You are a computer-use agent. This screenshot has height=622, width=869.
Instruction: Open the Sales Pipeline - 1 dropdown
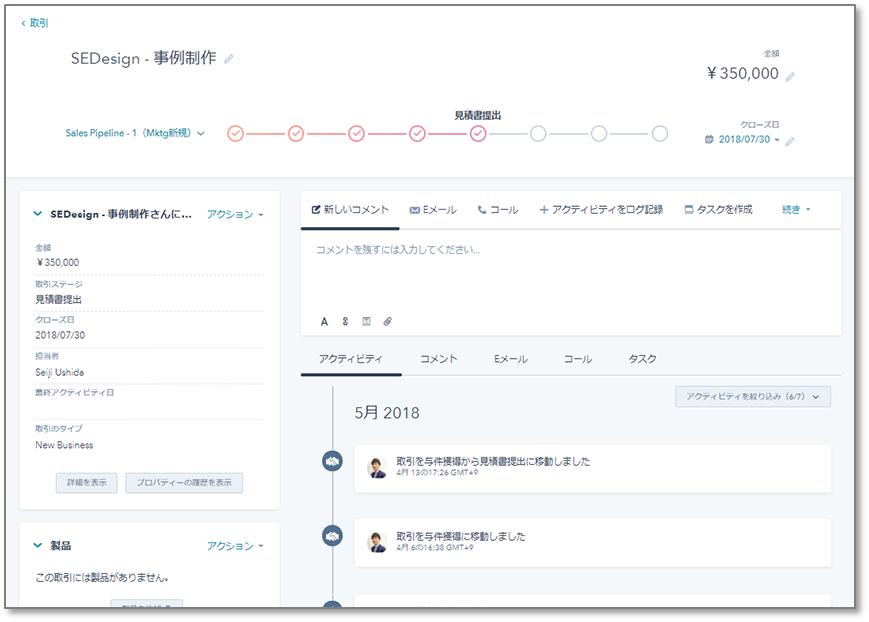click(x=135, y=133)
